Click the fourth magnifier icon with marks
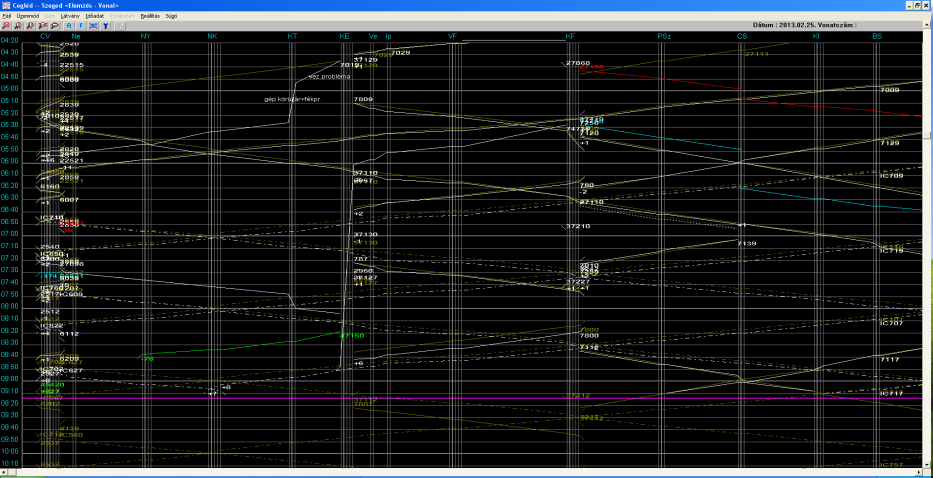The height and width of the screenshot is (478, 933). [x=43, y=26]
